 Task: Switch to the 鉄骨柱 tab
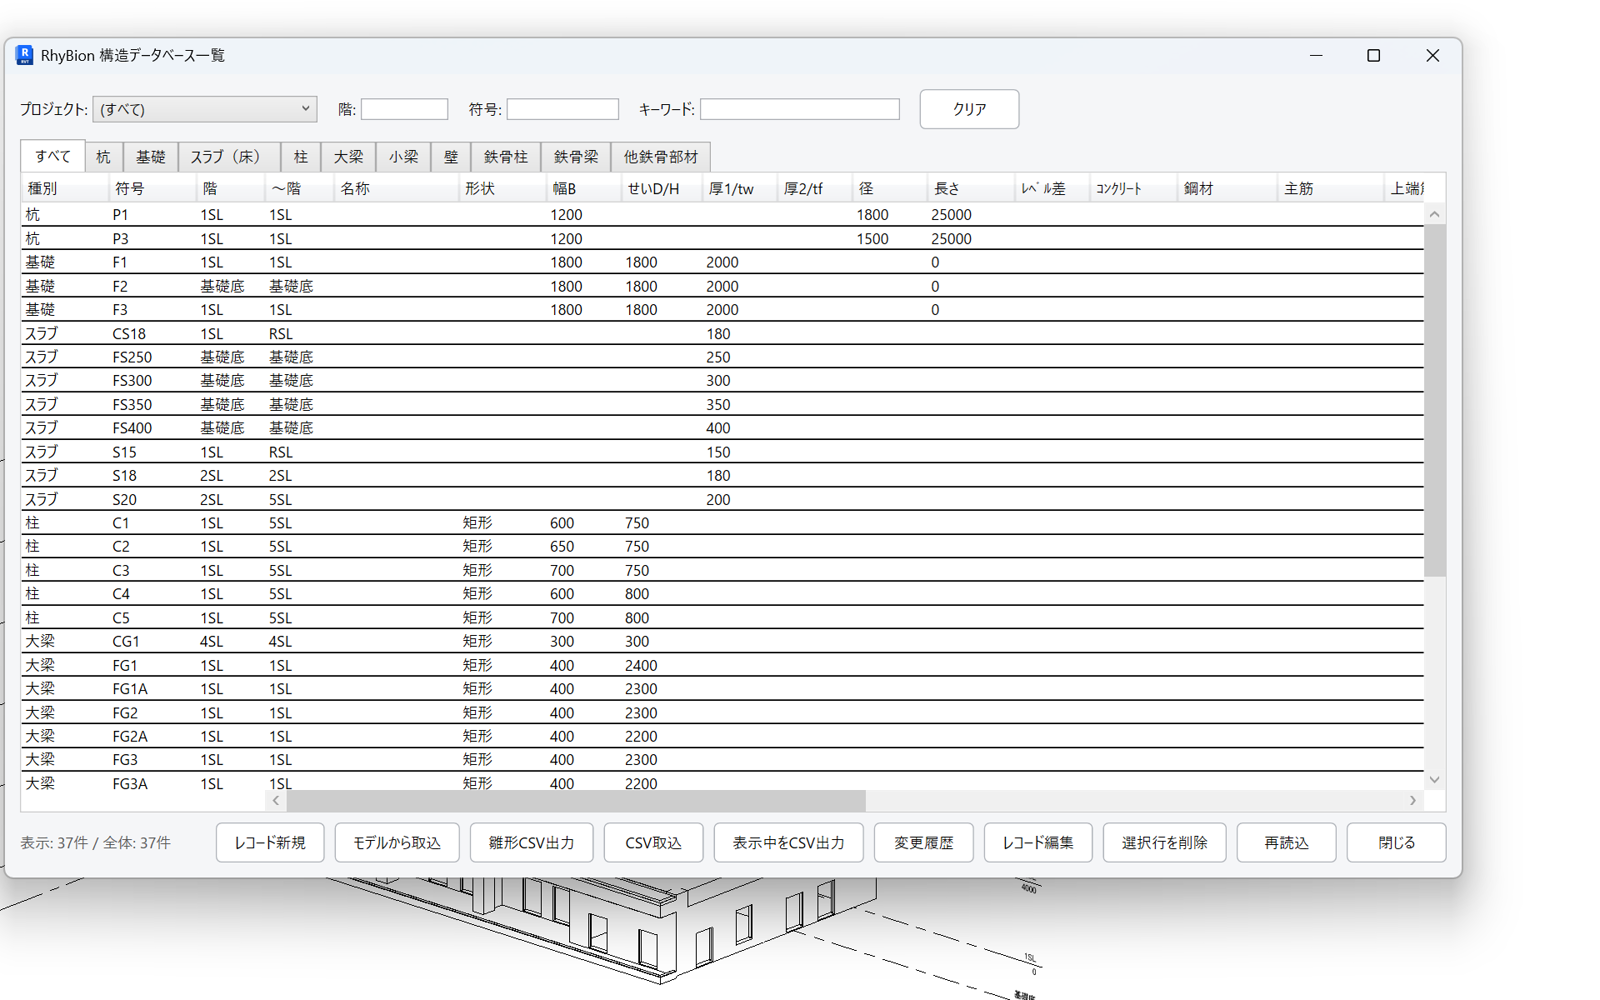(x=506, y=157)
